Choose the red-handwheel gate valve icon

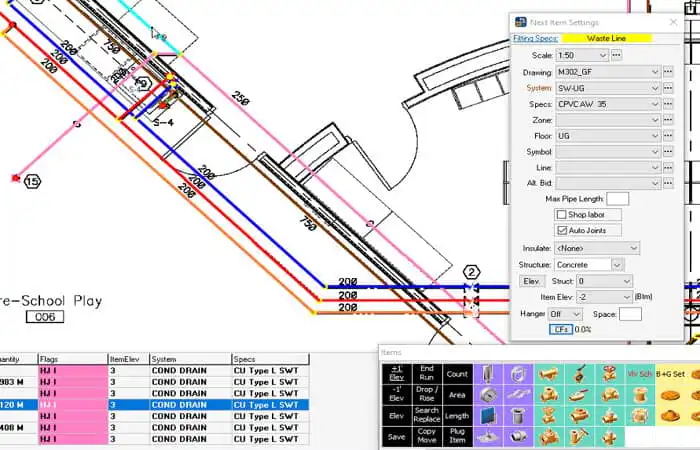(x=608, y=374)
